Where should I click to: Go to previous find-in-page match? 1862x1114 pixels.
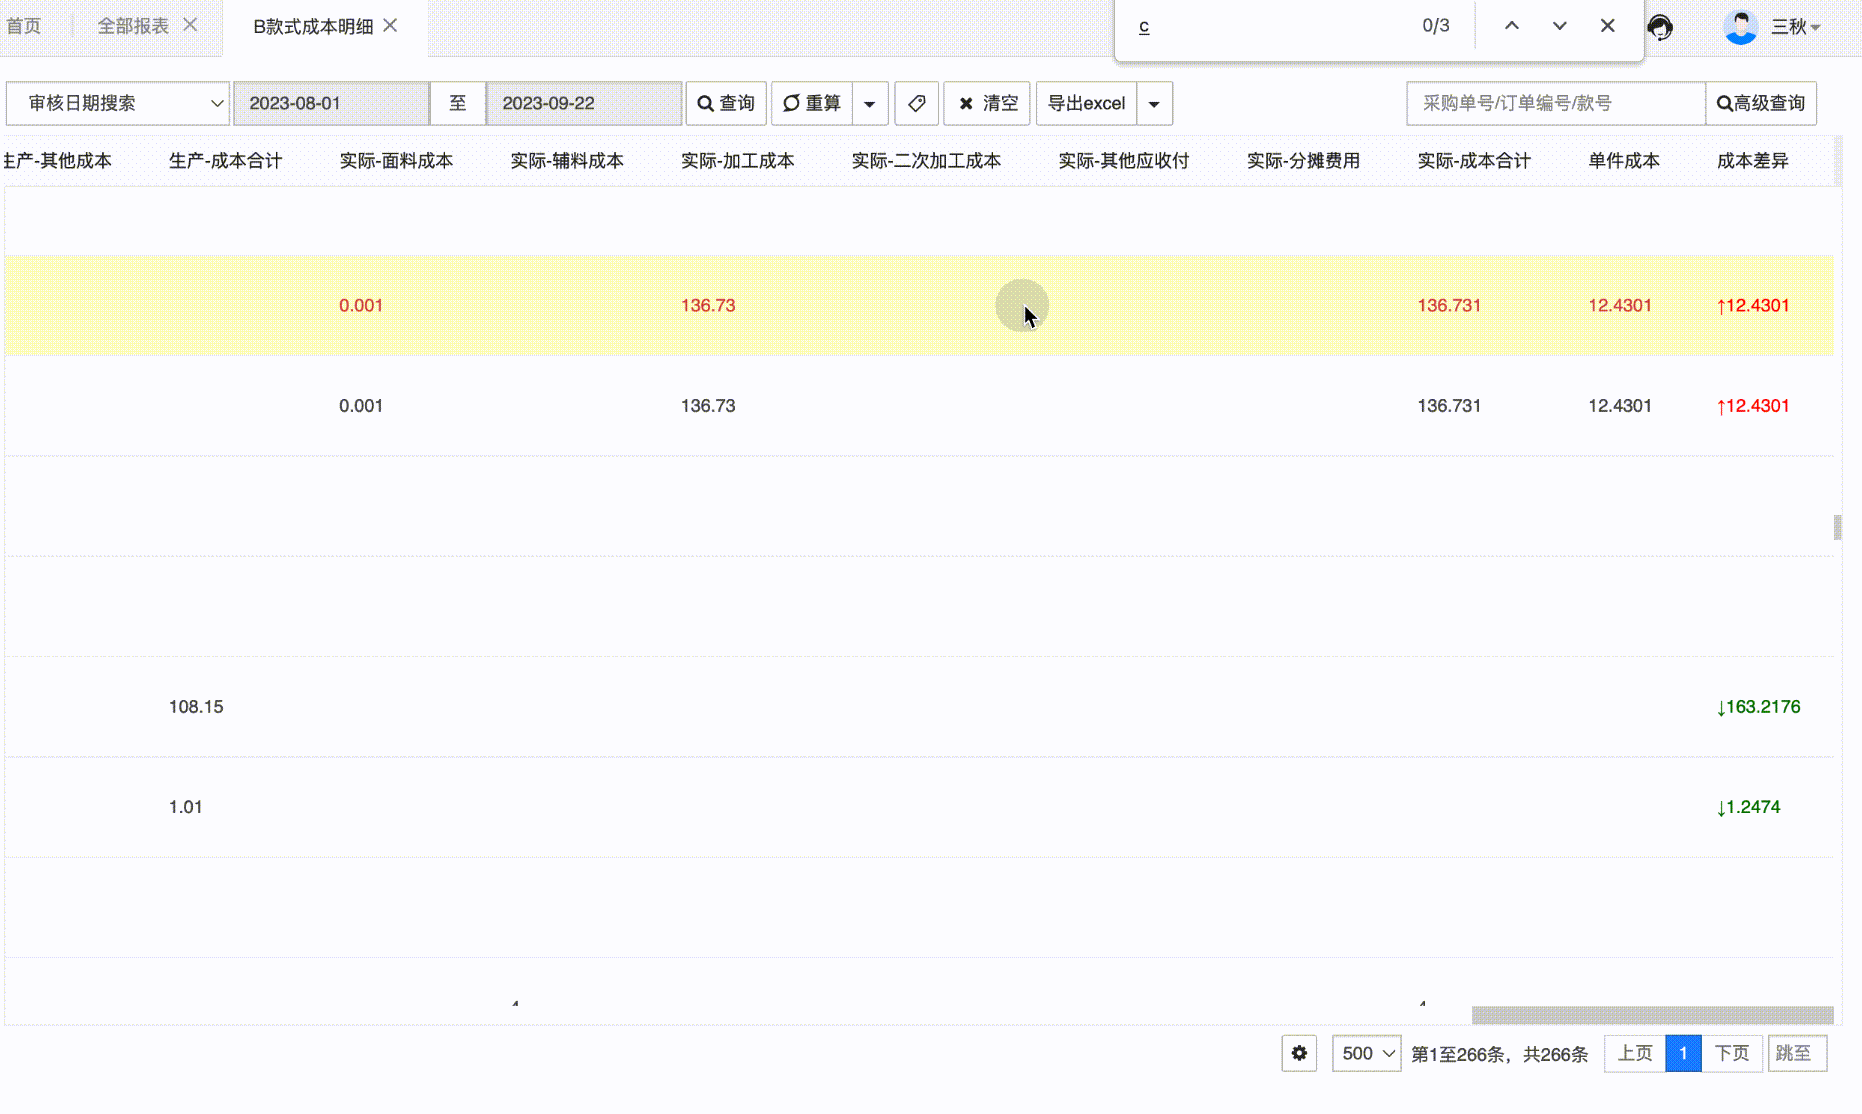(x=1512, y=26)
